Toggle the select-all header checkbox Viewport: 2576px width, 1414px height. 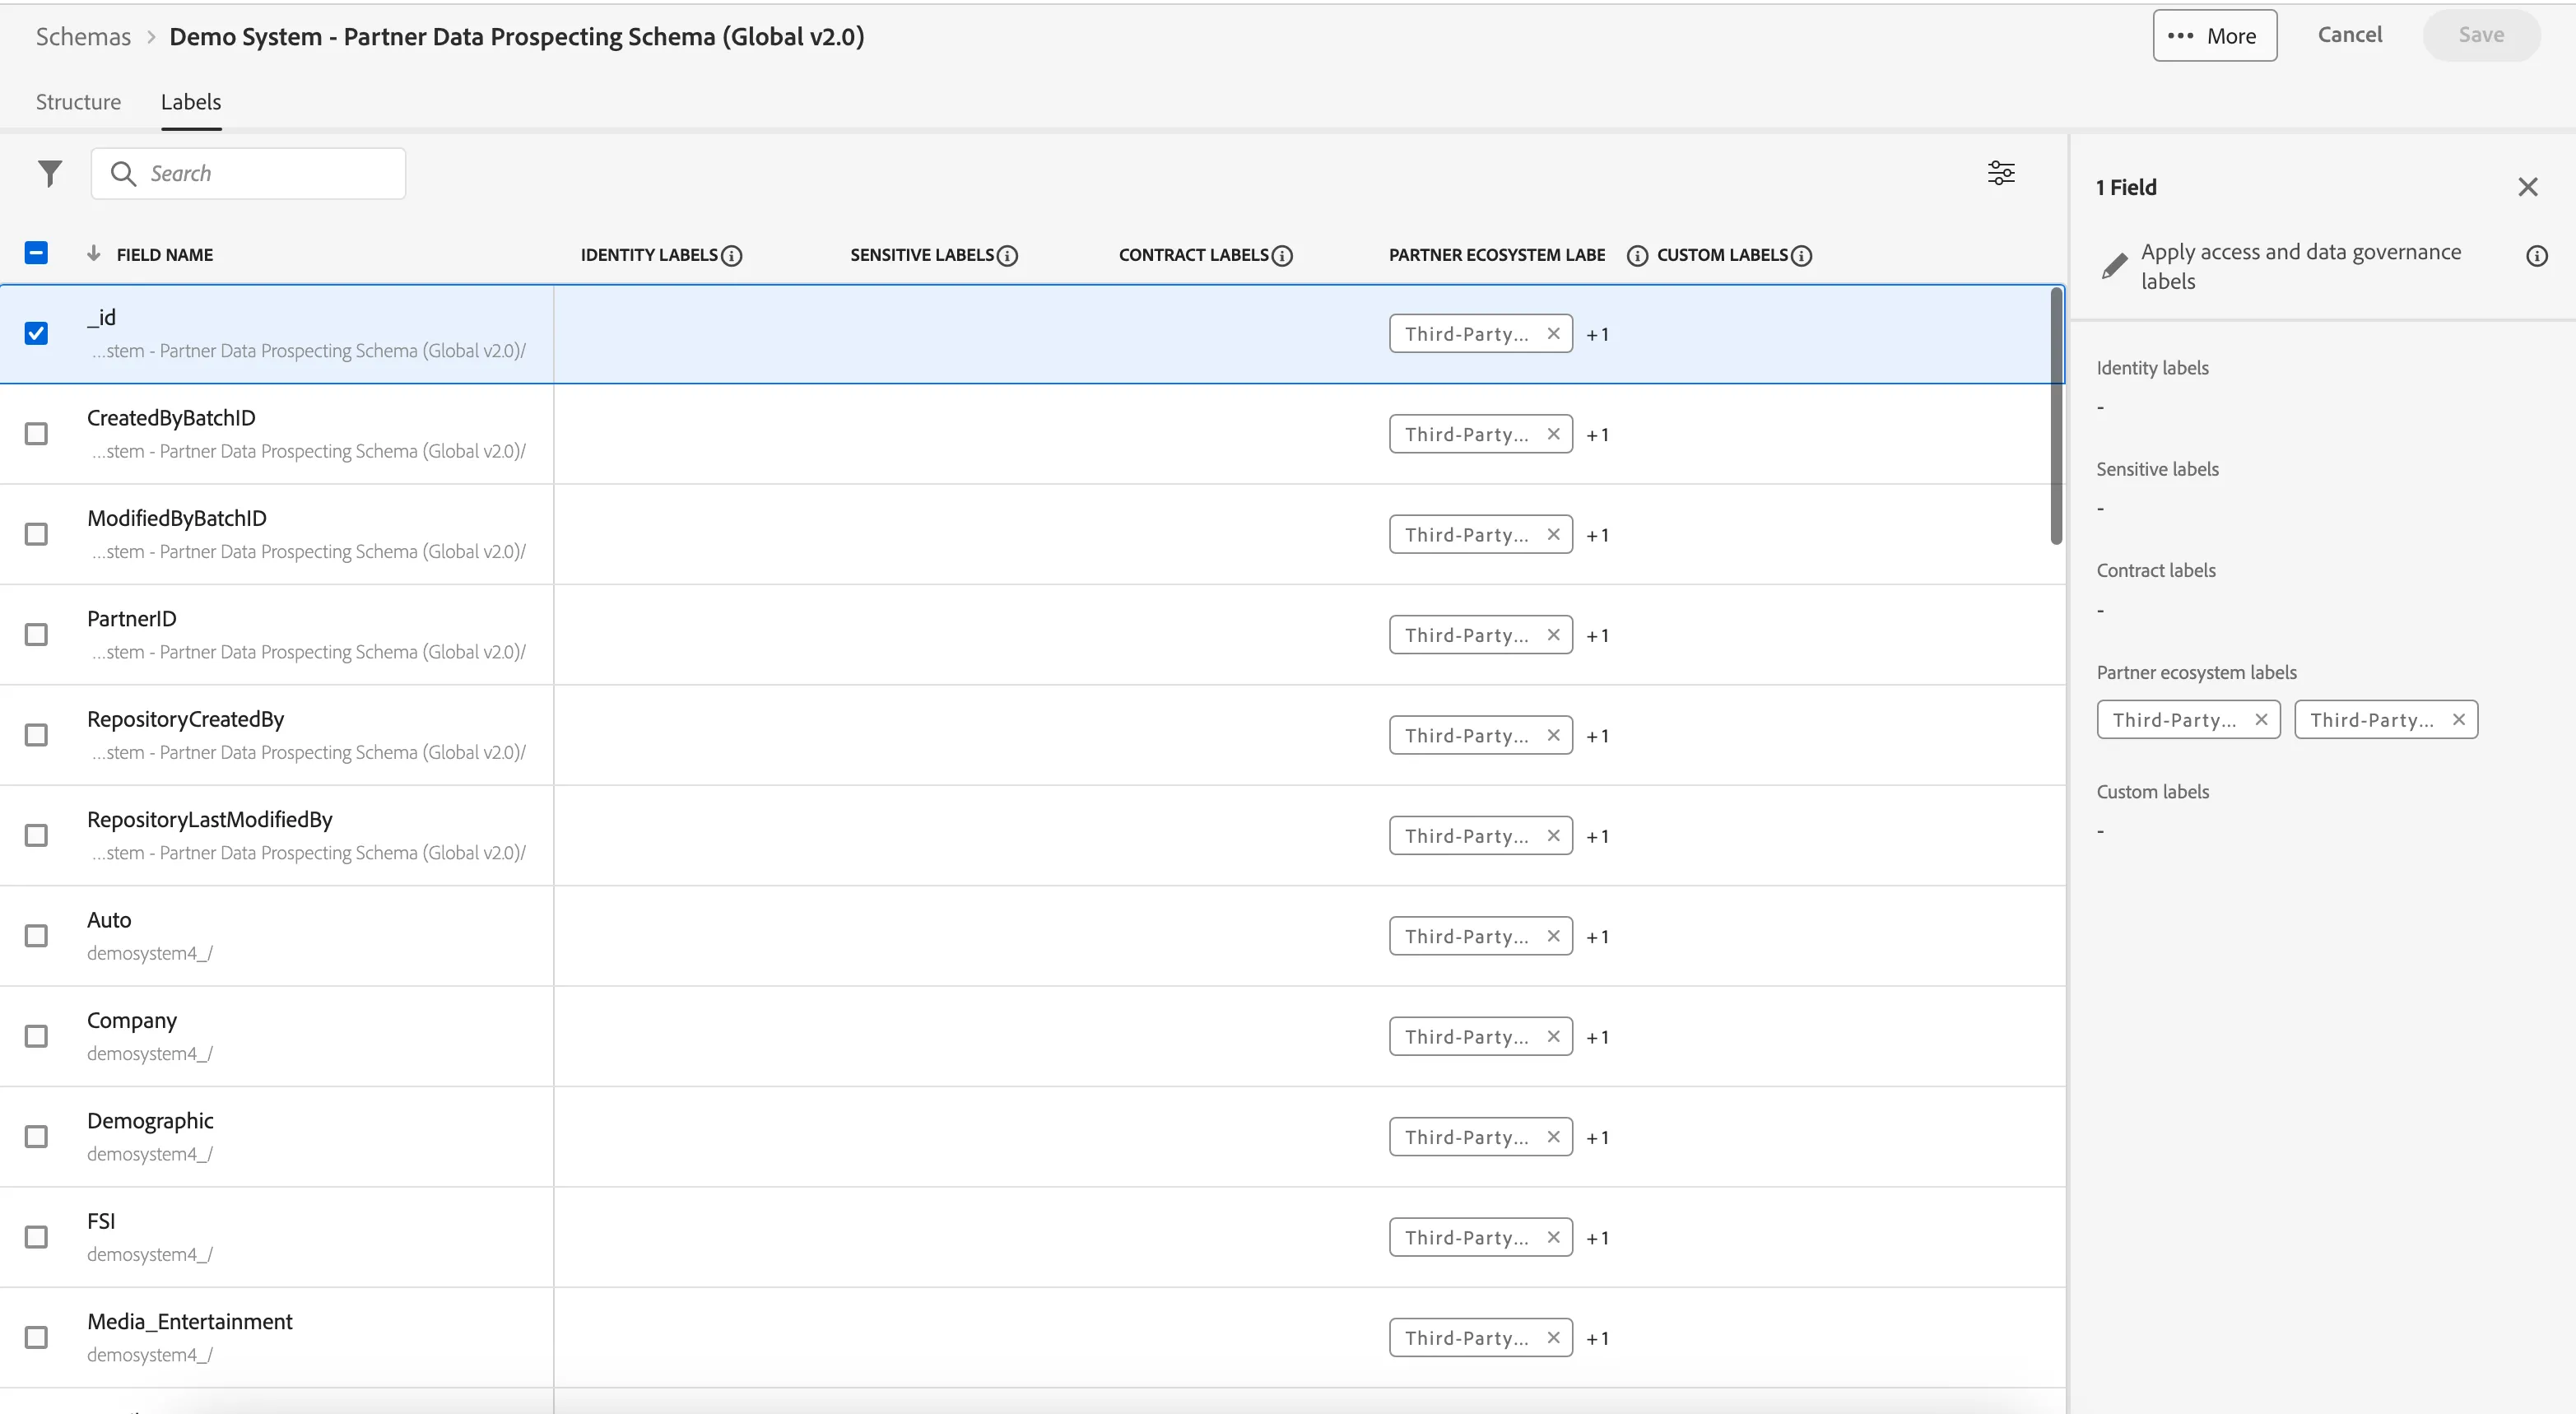[36, 253]
